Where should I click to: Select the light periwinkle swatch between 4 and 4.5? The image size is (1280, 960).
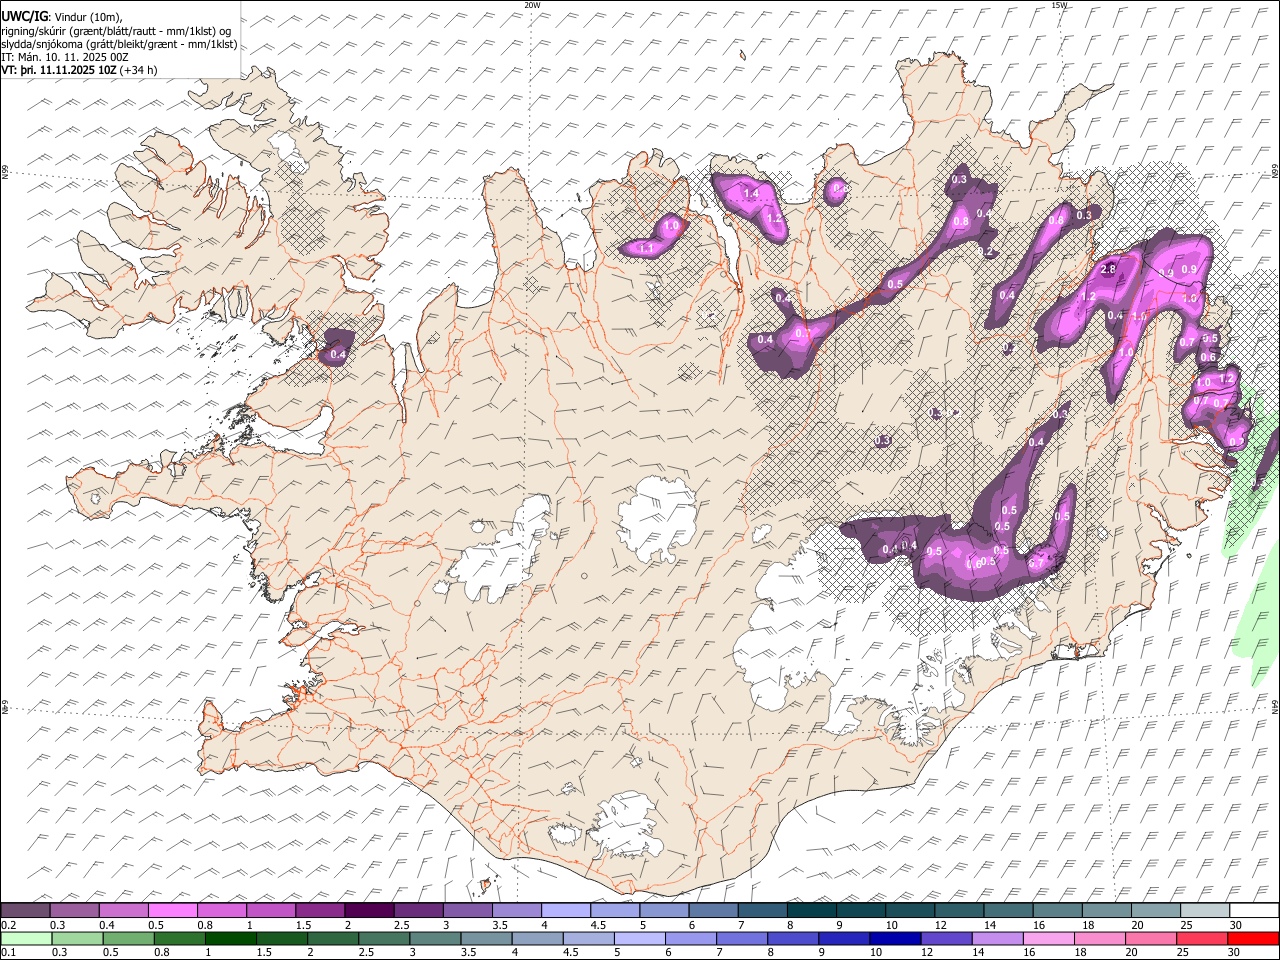point(565,910)
